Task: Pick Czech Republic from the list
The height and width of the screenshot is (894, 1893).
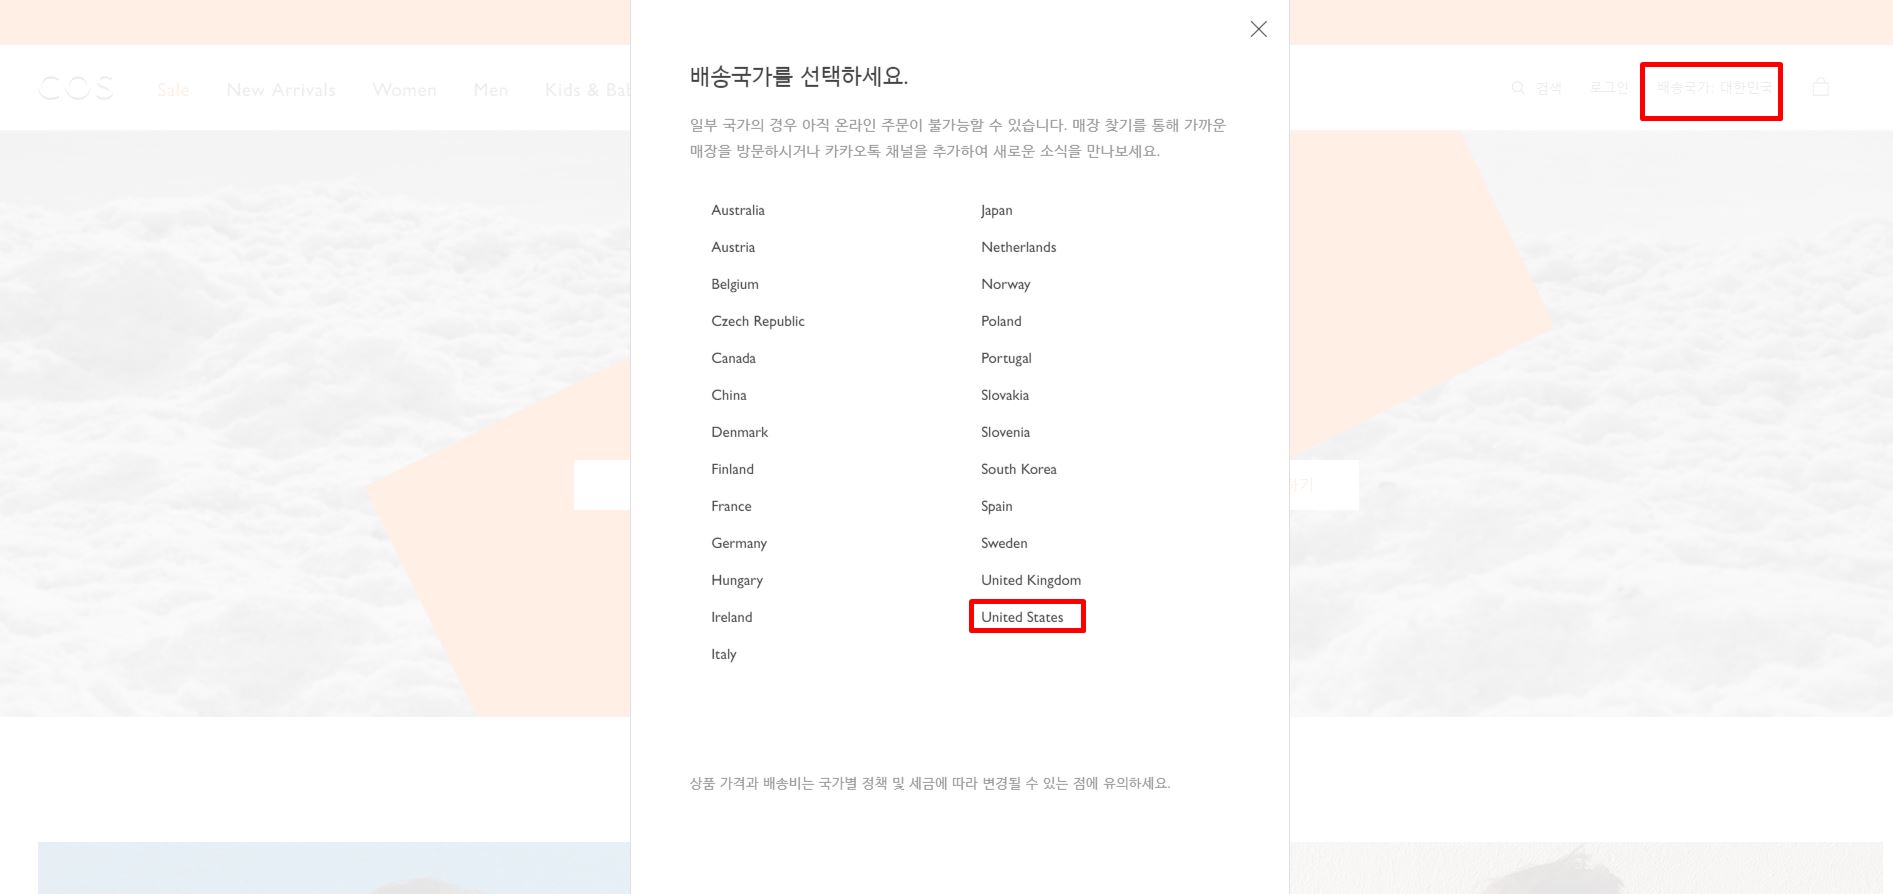Action: pyautogui.click(x=758, y=321)
